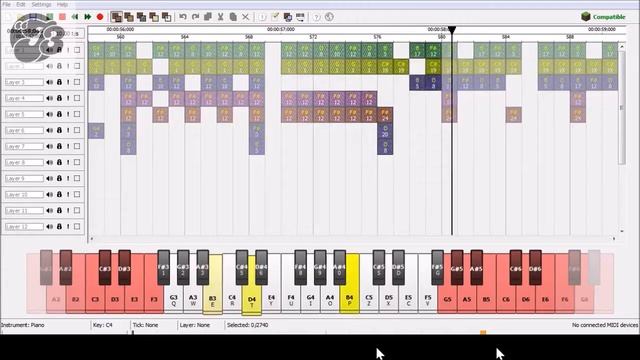Select the fifth instrument block icon

pos(167,17)
